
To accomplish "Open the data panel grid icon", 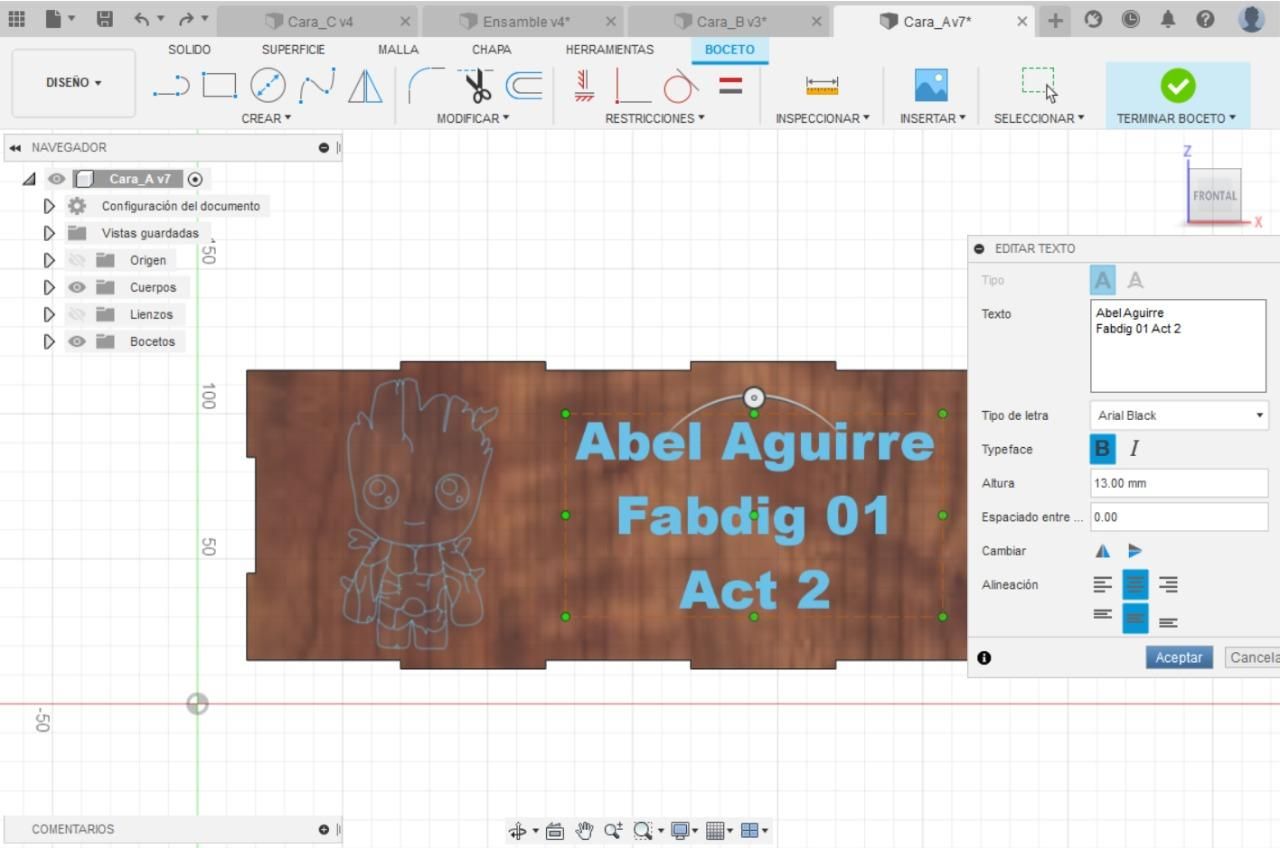I will tap(17, 19).
